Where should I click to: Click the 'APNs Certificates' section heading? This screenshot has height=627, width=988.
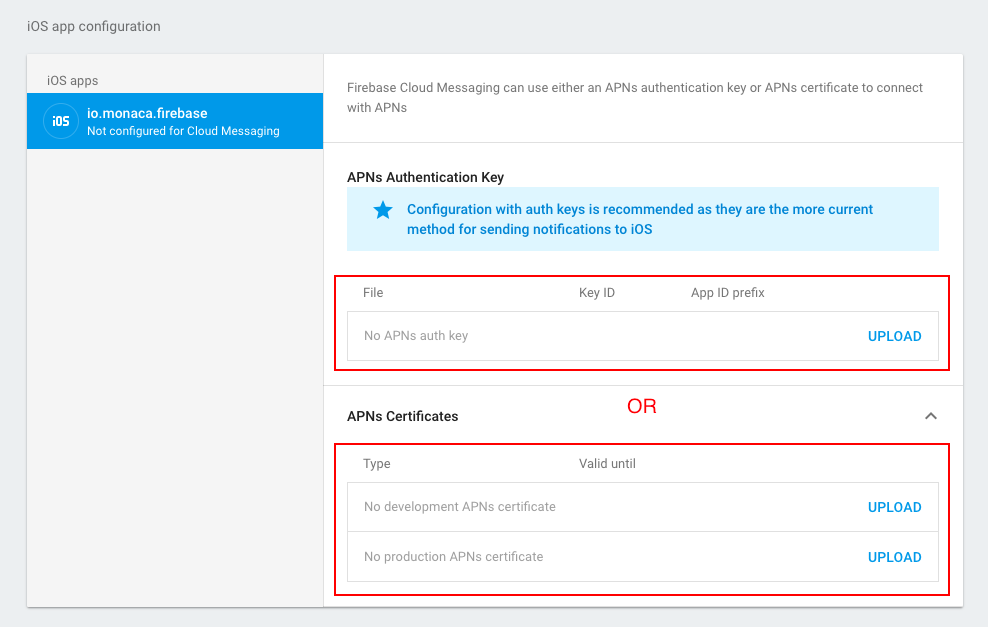(402, 416)
